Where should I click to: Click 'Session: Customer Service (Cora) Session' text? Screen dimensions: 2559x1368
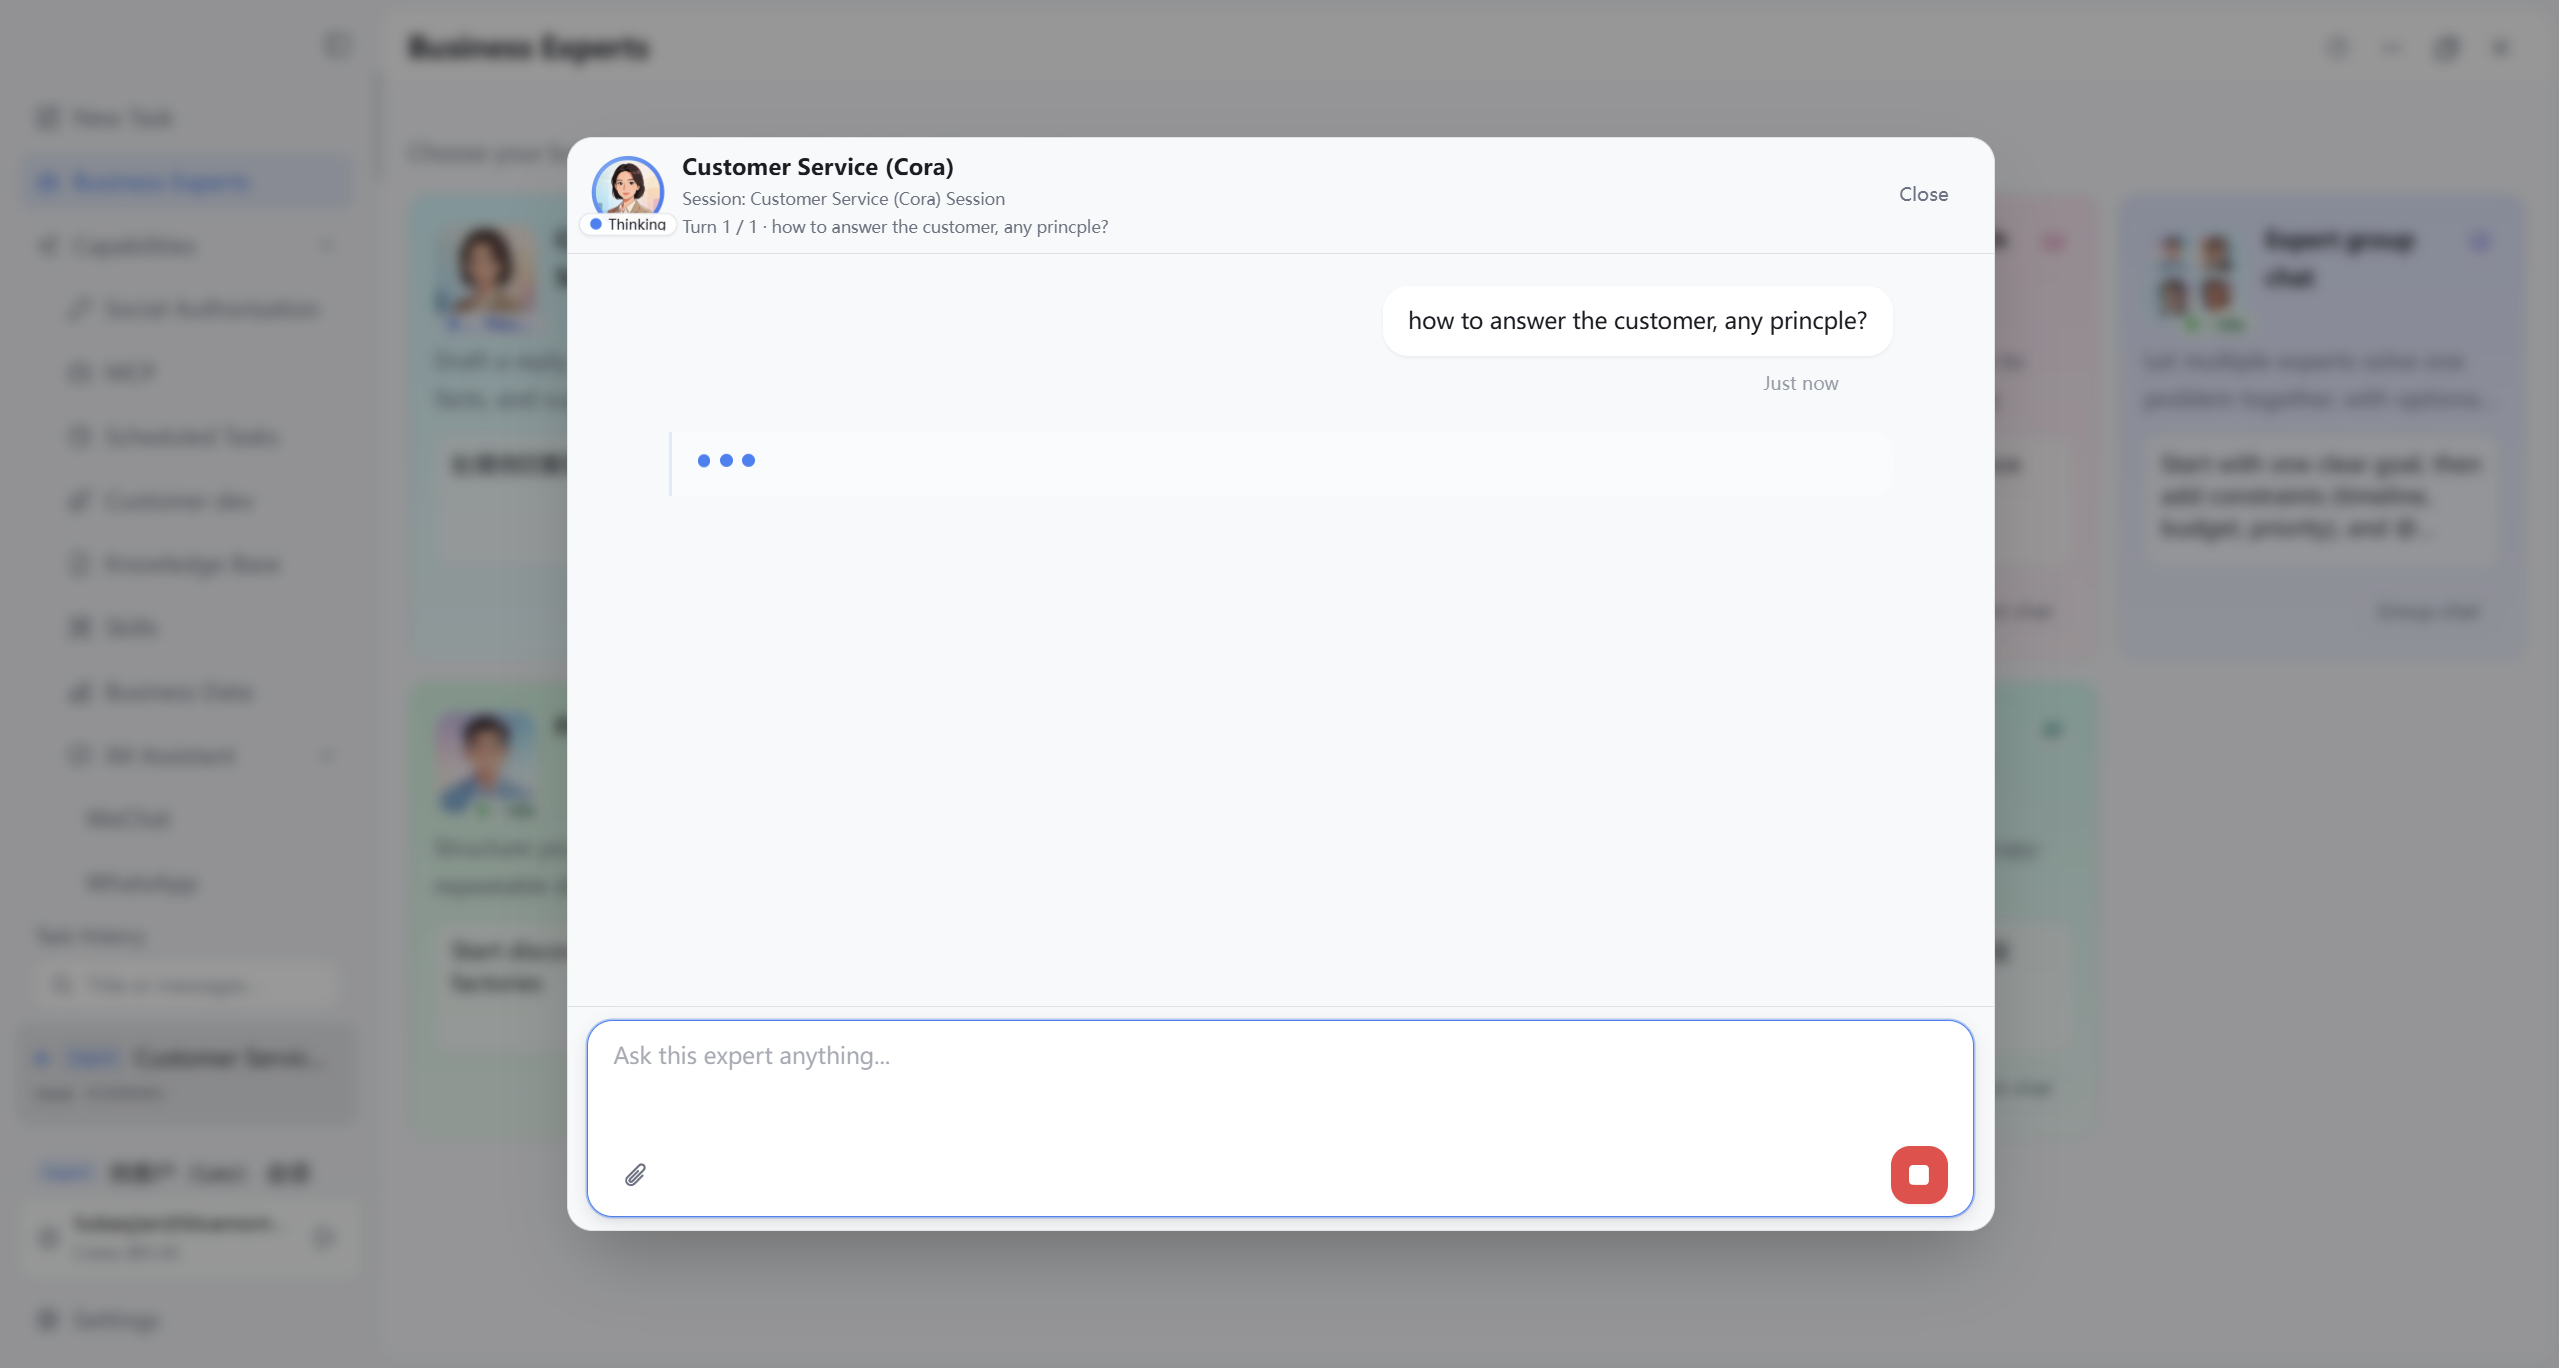point(843,198)
